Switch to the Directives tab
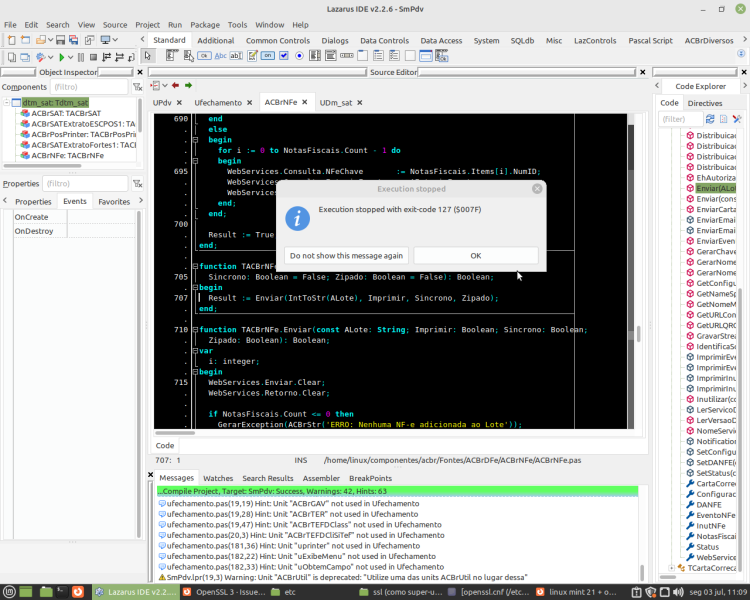This screenshot has width=750, height=600. coord(705,103)
